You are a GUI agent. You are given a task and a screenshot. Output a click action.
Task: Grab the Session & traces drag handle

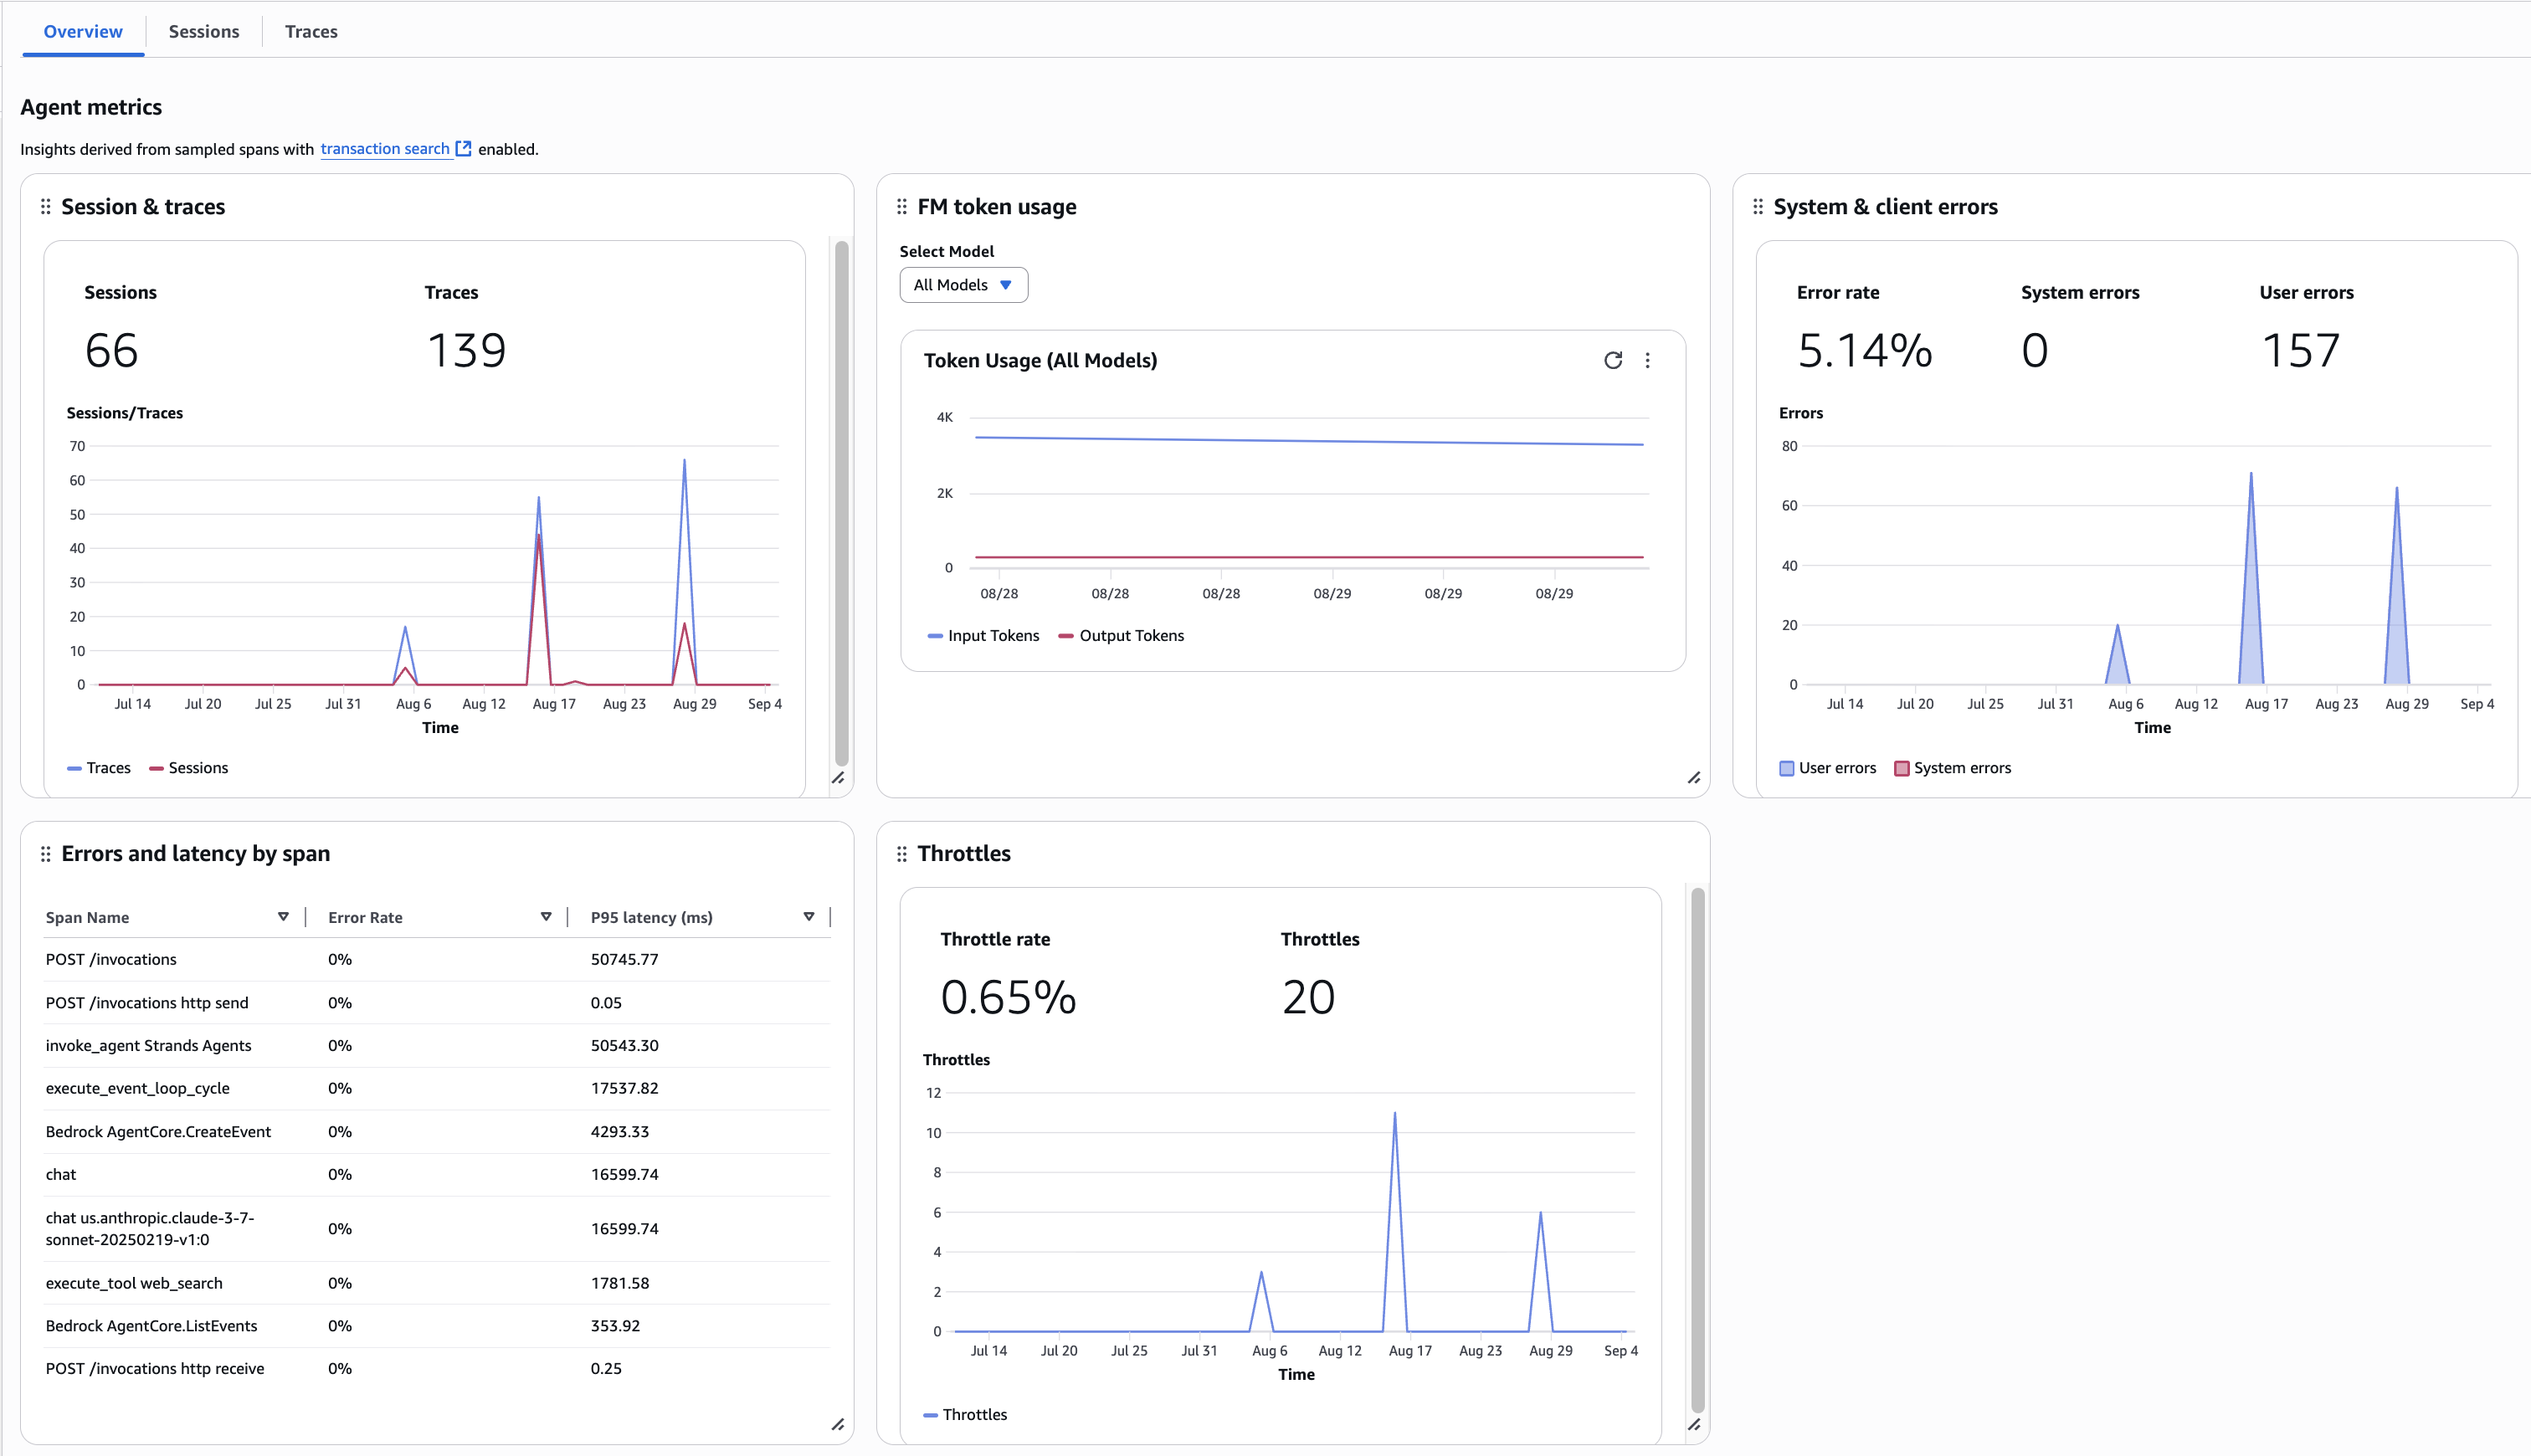(45, 207)
